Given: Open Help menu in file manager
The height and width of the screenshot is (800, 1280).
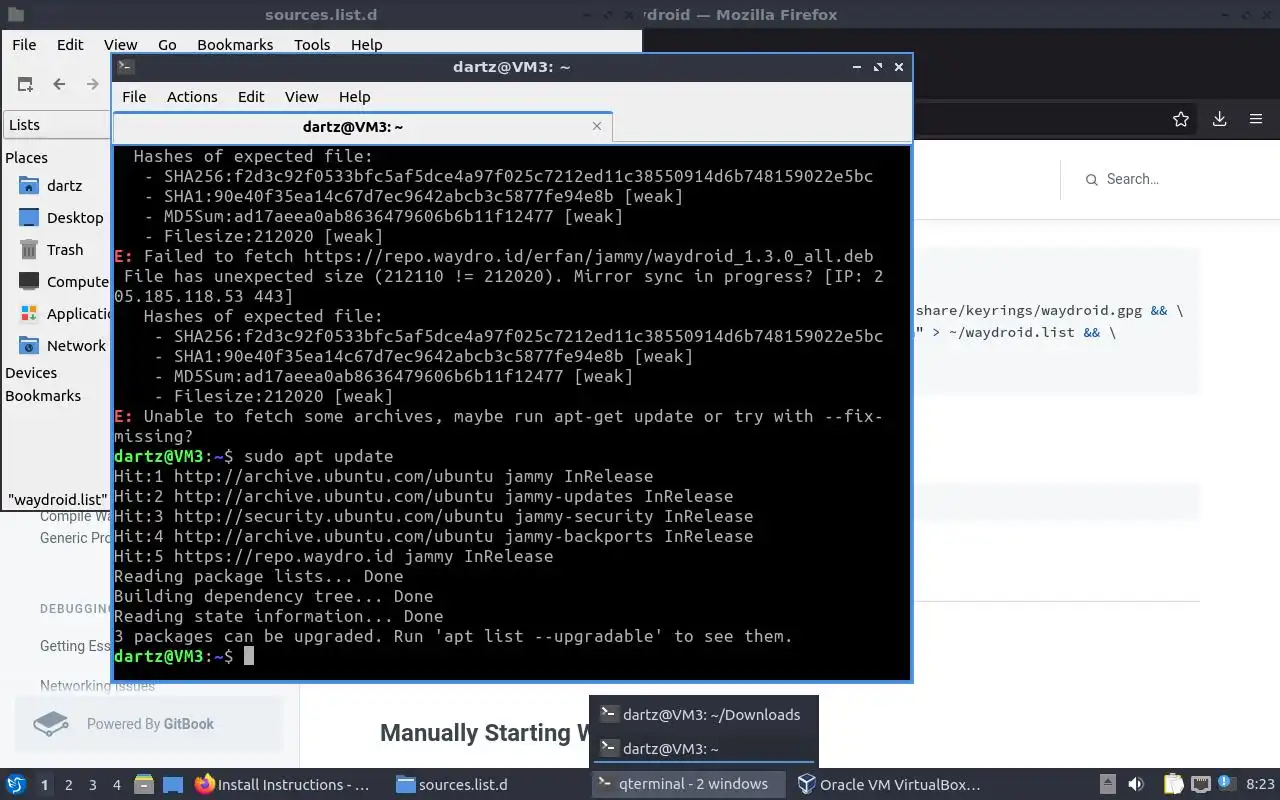Looking at the screenshot, I should pyautogui.click(x=366, y=45).
